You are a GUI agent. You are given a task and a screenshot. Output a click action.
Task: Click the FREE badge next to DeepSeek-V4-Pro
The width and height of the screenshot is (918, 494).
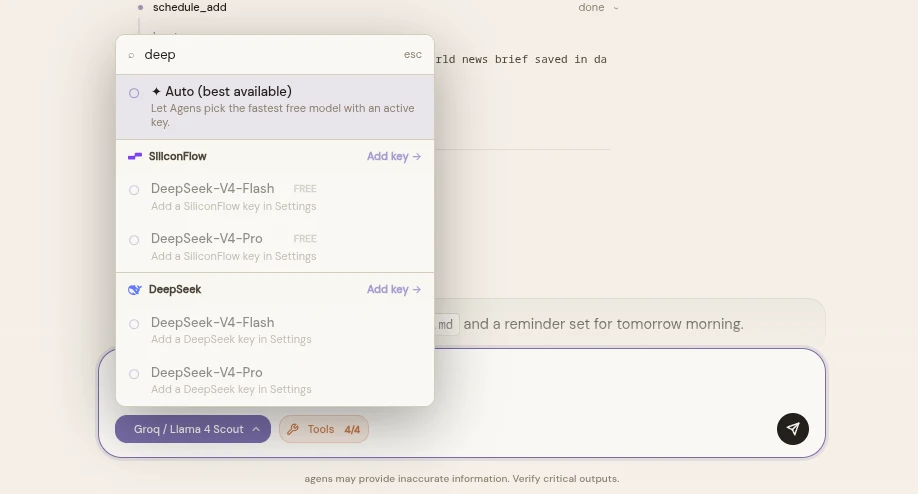(305, 239)
